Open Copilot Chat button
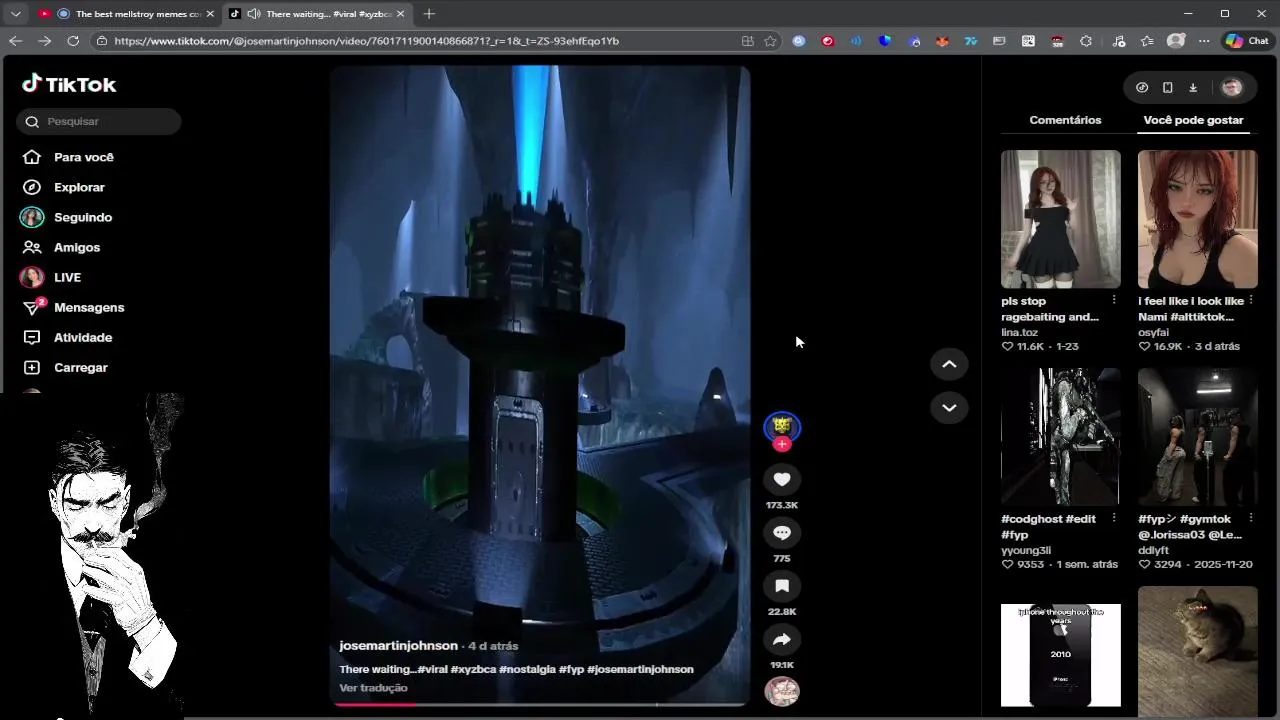 [1246, 41]
